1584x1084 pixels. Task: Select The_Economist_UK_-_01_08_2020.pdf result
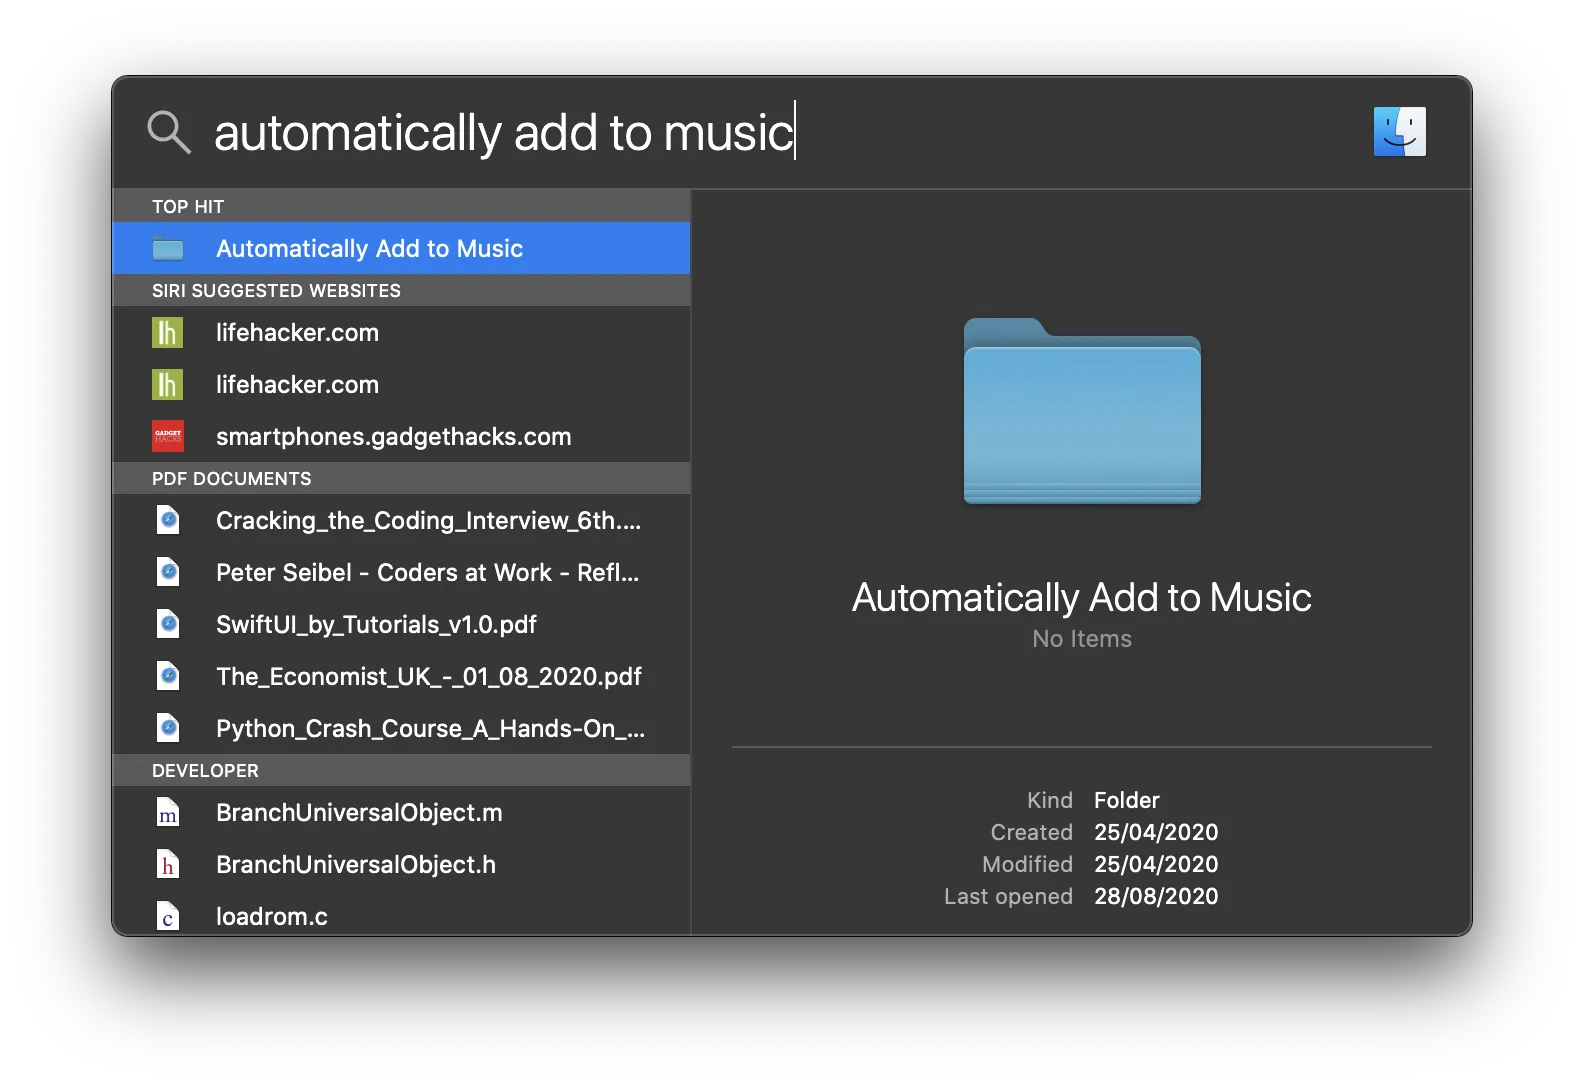point(401,676)
